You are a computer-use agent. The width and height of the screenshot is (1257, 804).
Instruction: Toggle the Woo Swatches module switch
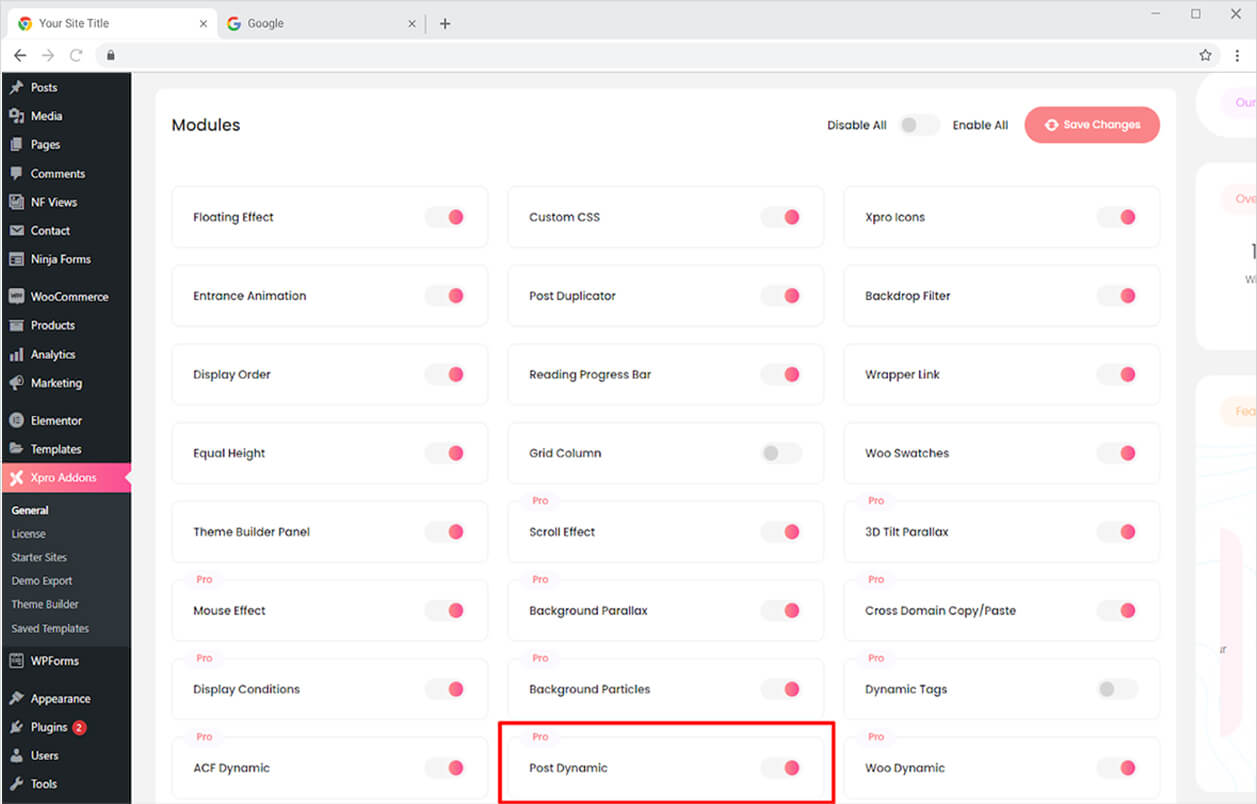tap(1117, 453)
